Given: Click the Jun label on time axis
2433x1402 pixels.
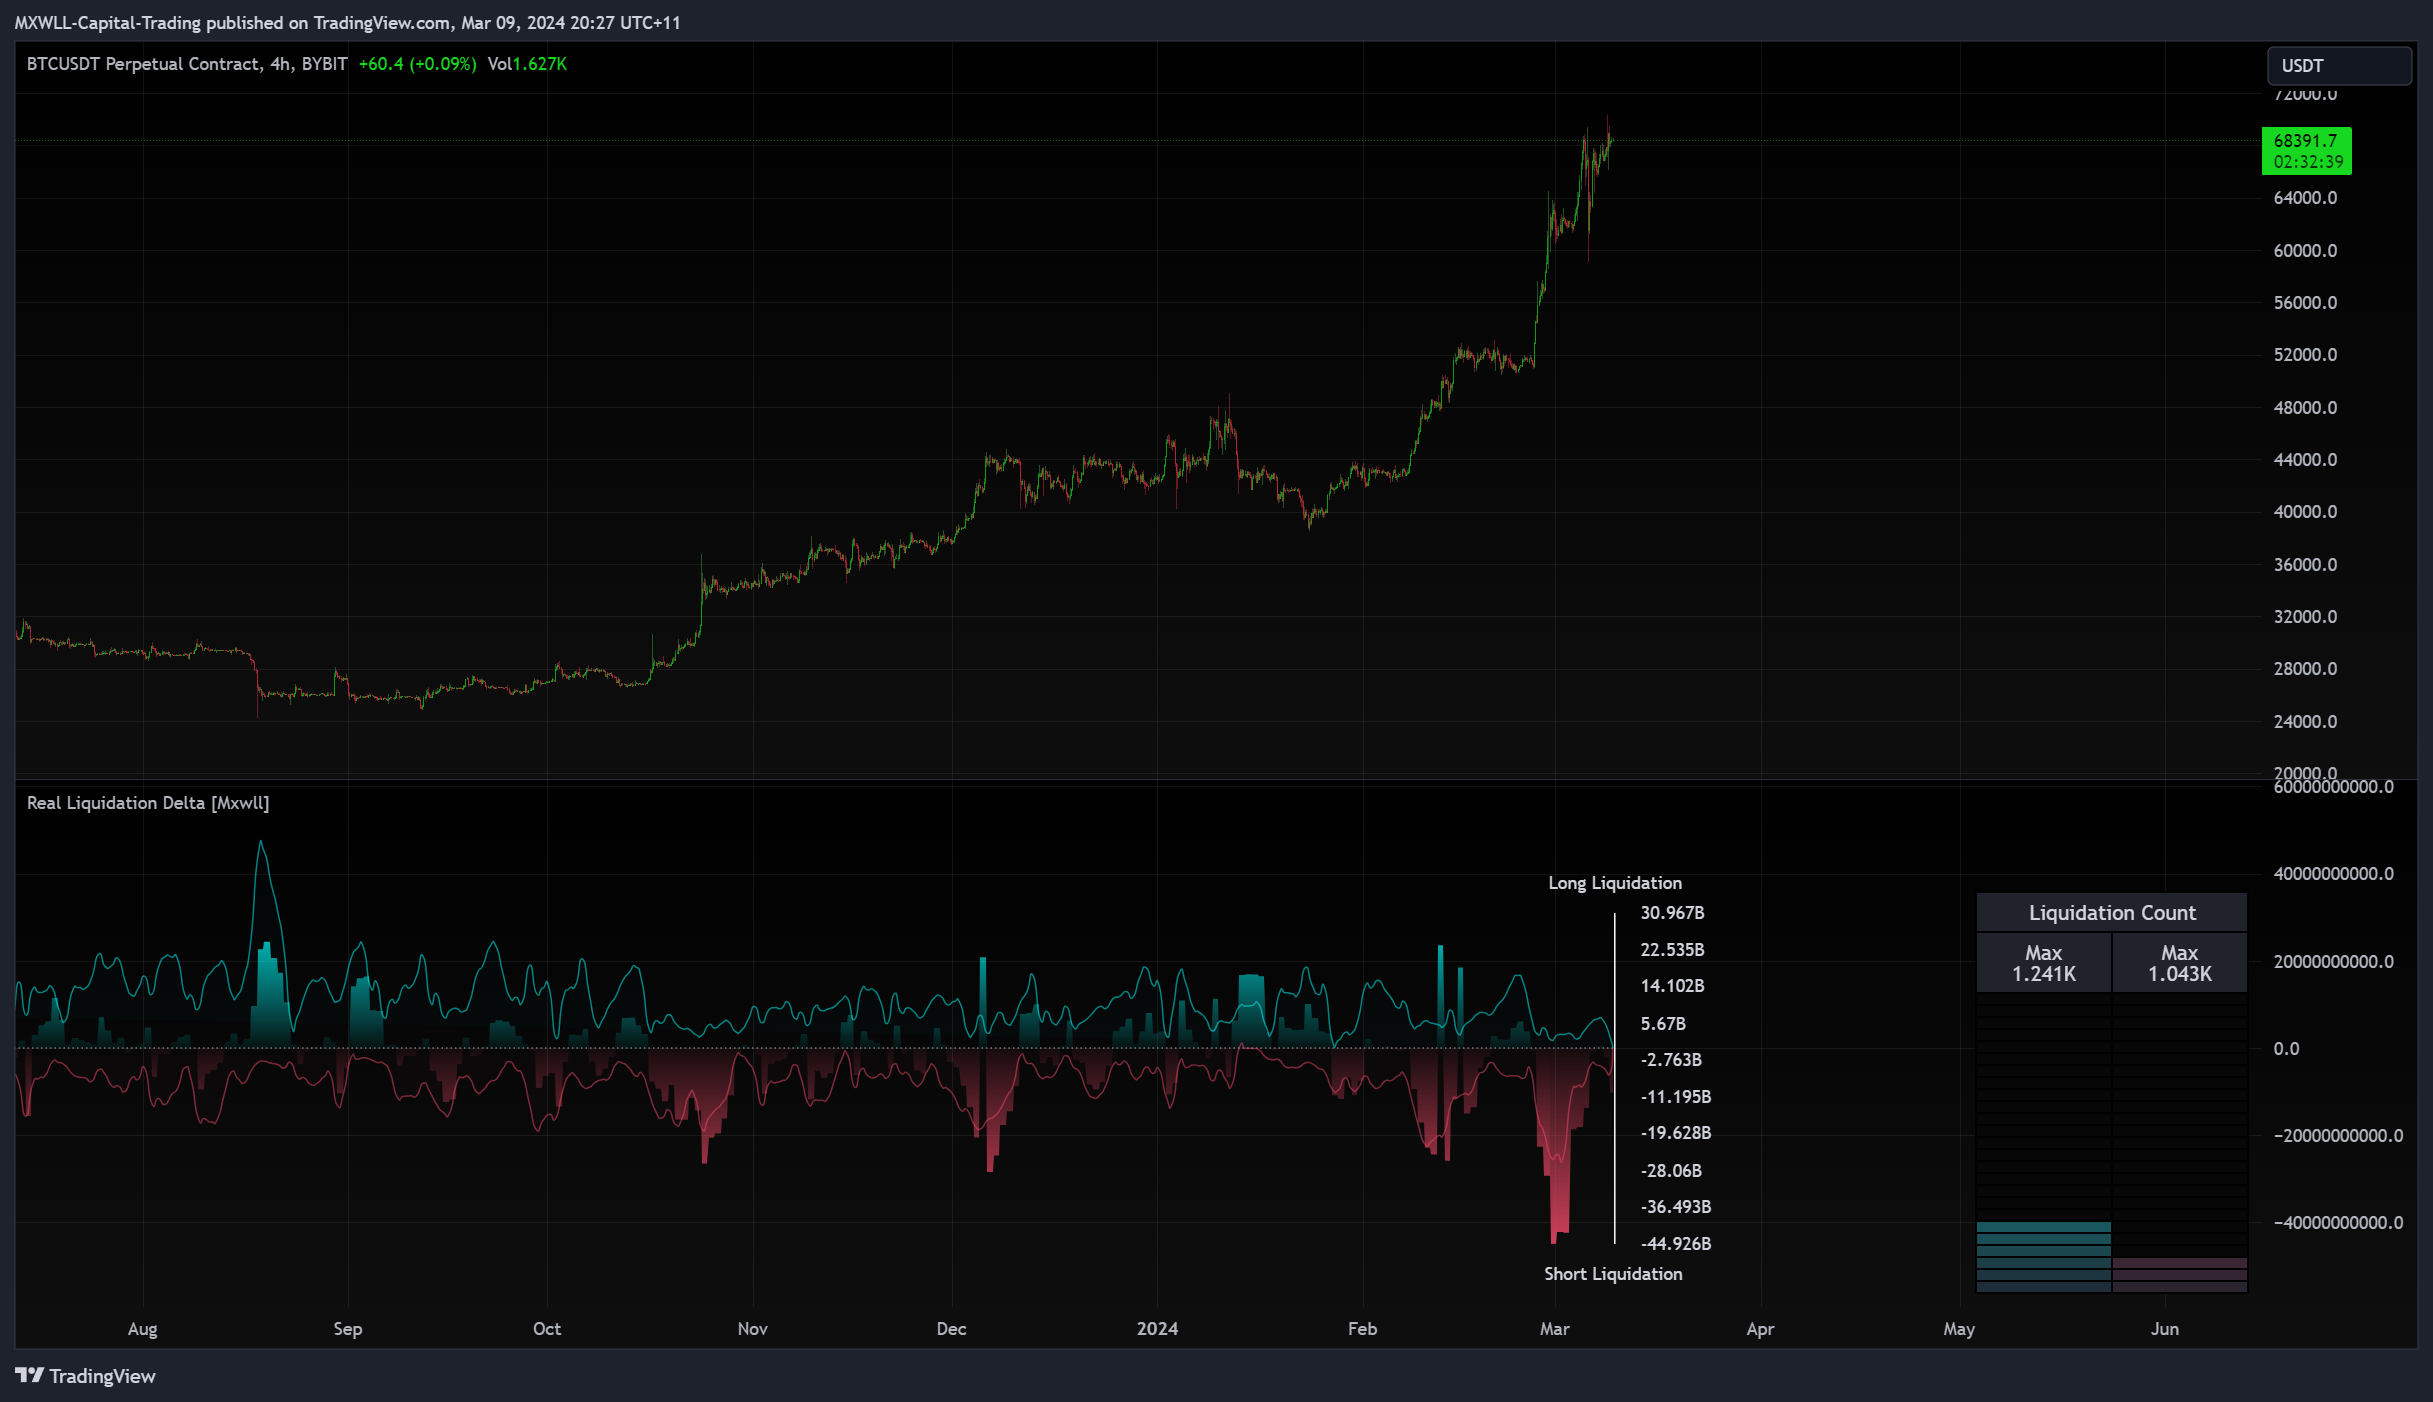Looking at the screenshot, I should pos(2165,1329).
